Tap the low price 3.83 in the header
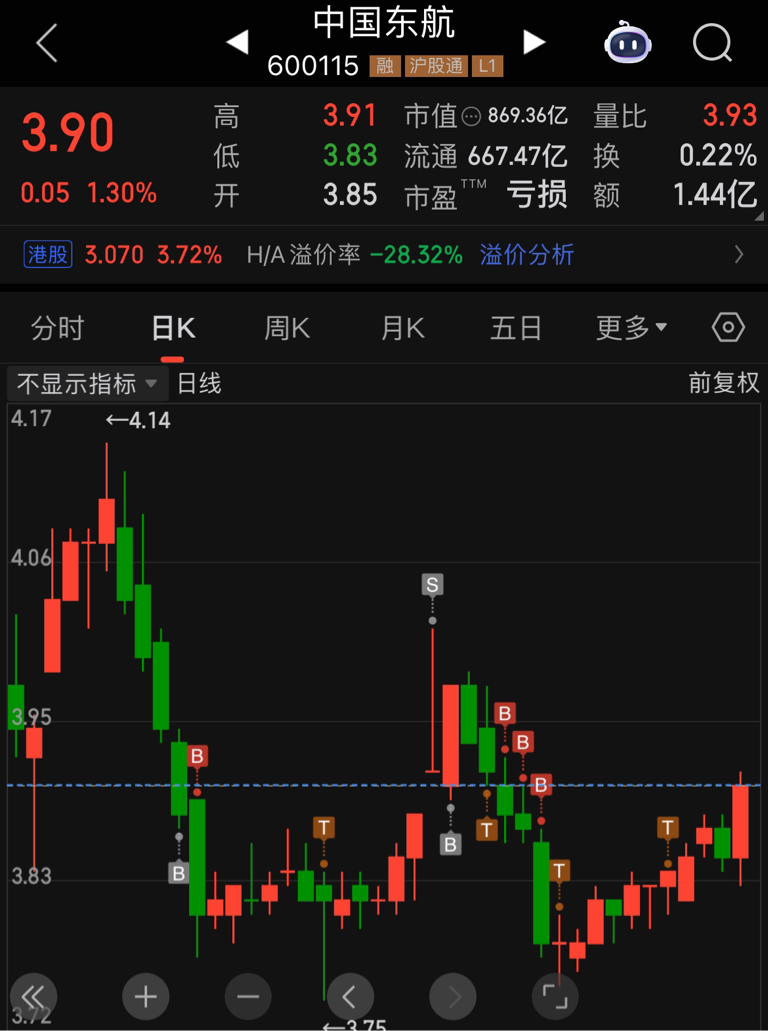 350,156
